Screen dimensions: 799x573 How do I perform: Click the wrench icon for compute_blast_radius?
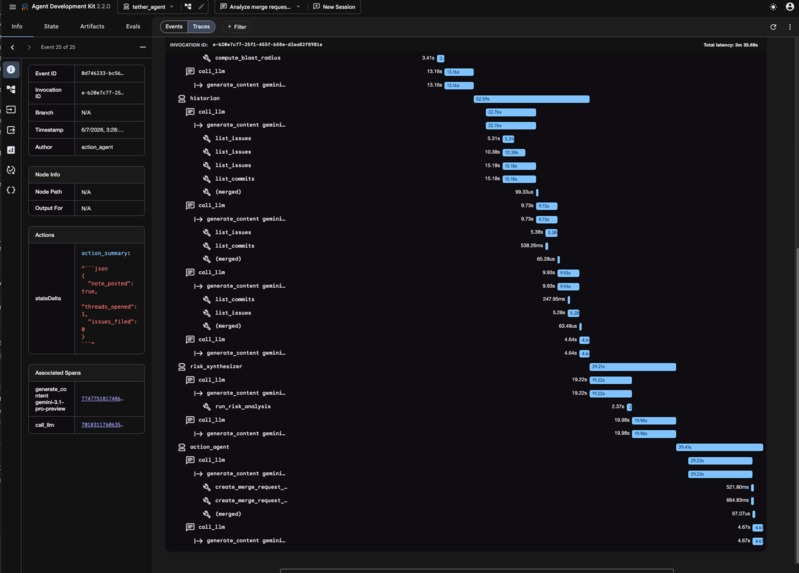[x=206, y=58]
